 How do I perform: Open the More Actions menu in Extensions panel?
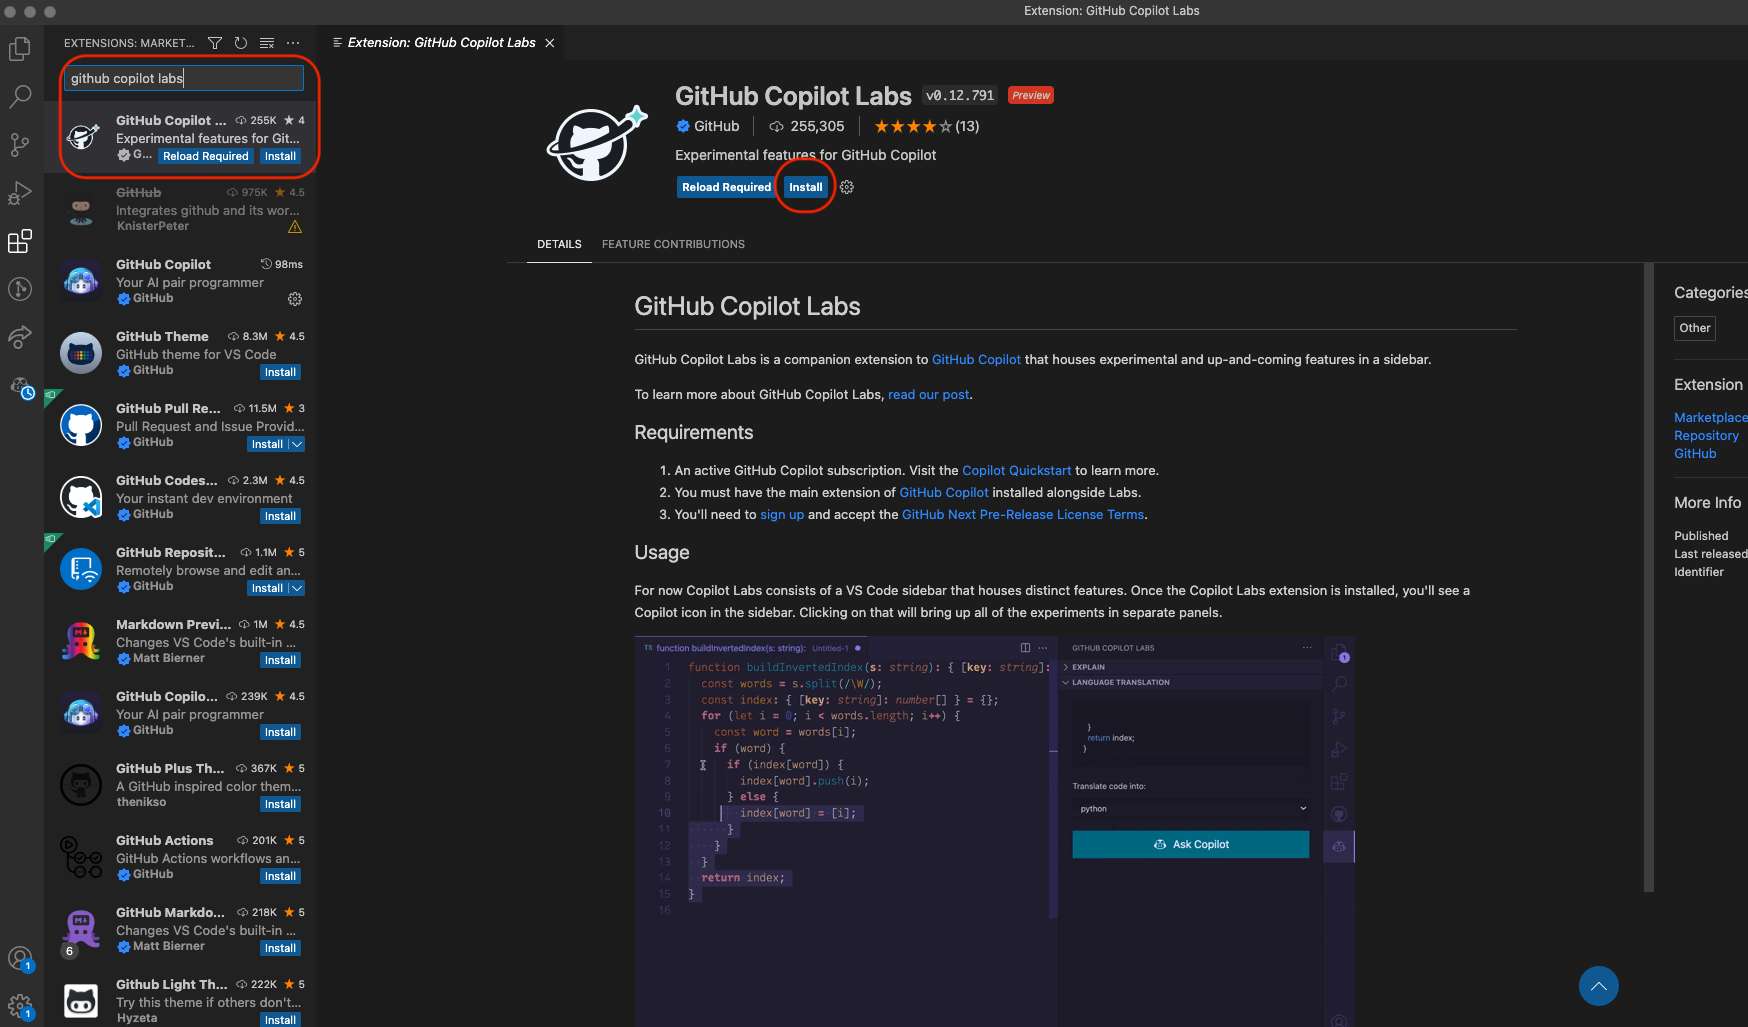[x=292, y=43]
